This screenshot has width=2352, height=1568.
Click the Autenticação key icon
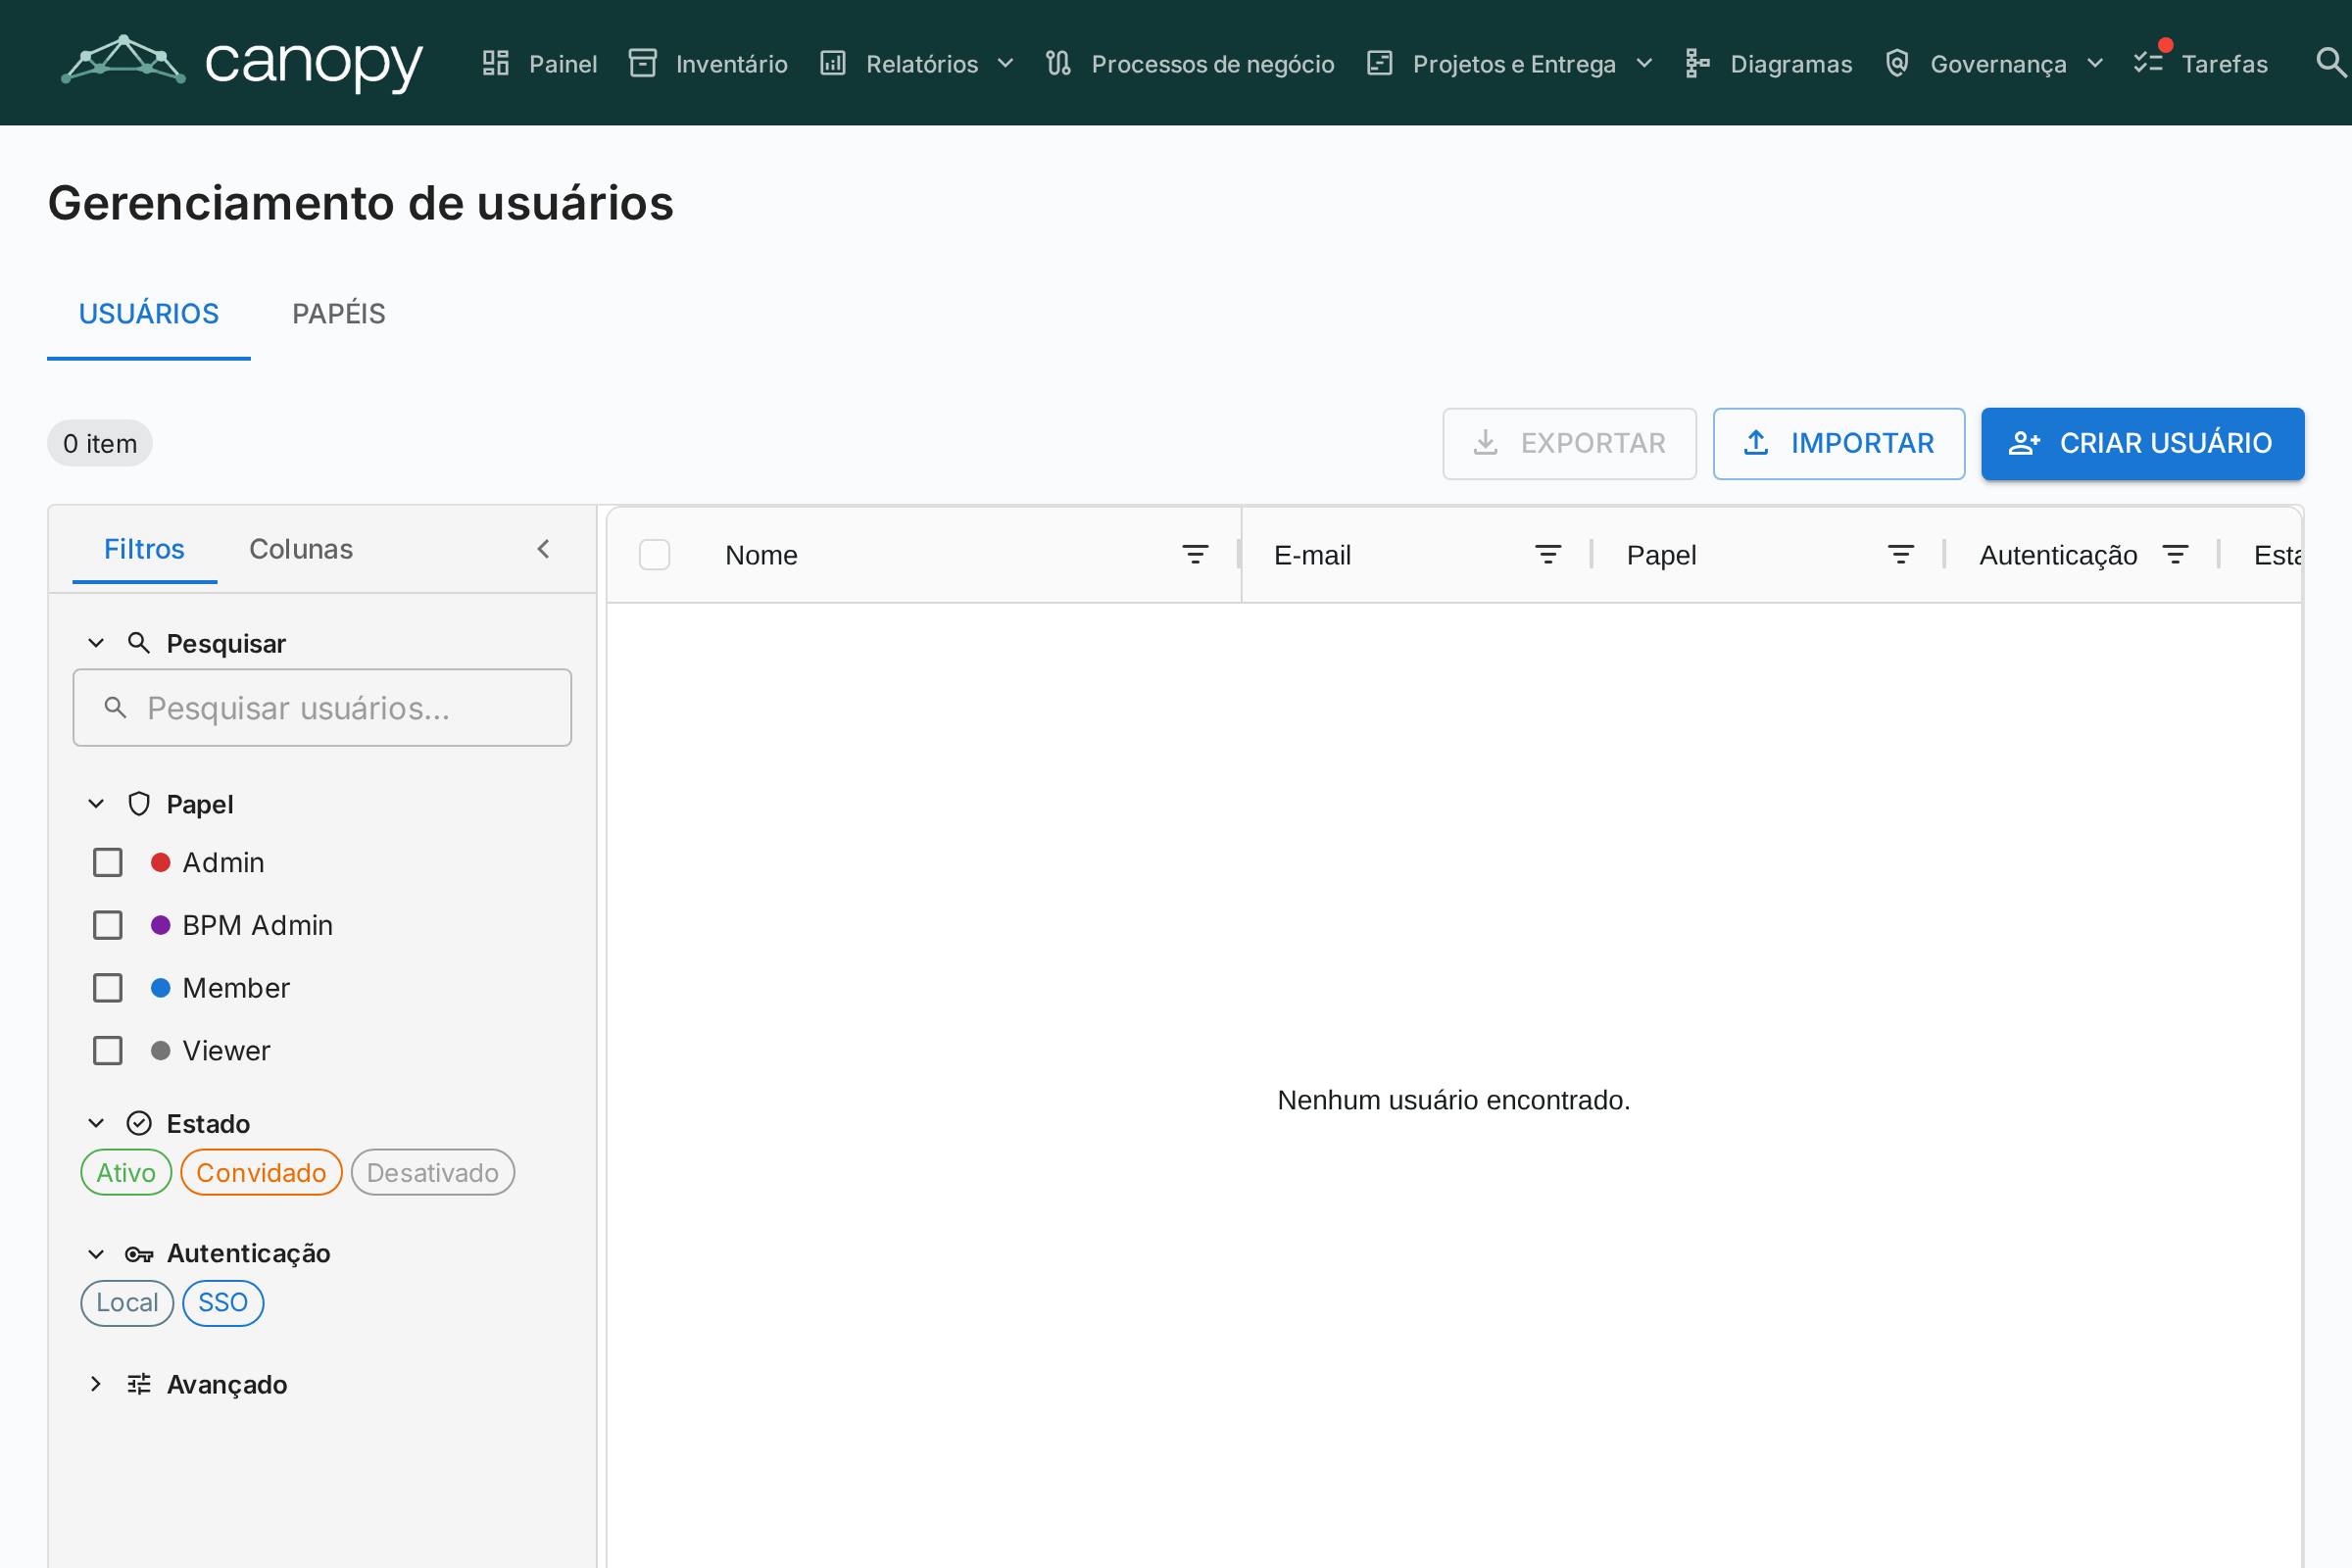139,1254
